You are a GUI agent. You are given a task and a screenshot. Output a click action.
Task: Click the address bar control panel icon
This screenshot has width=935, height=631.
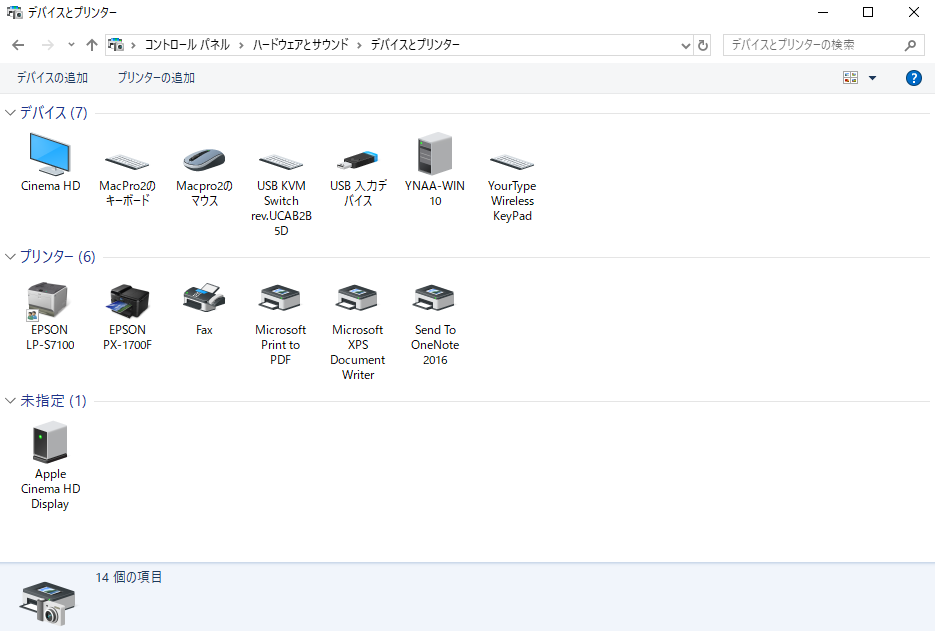(116, 45)
